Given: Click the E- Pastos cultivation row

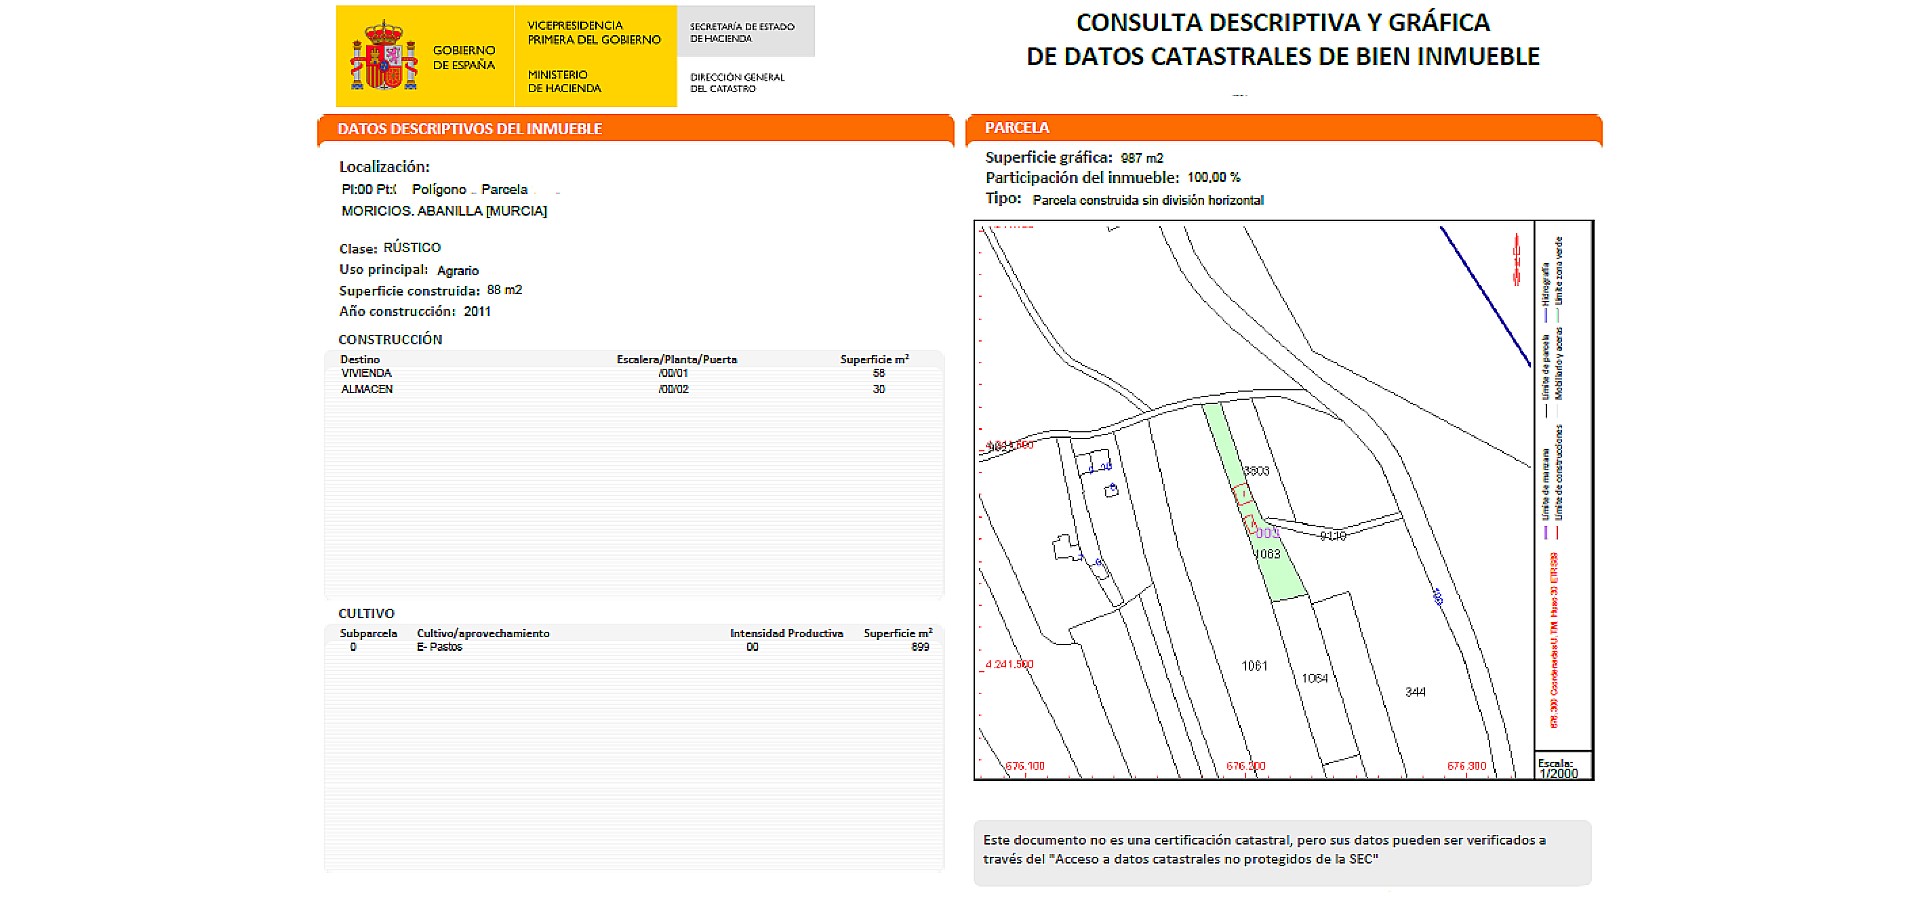Looking at the screenshot, I should coord(439,647).
